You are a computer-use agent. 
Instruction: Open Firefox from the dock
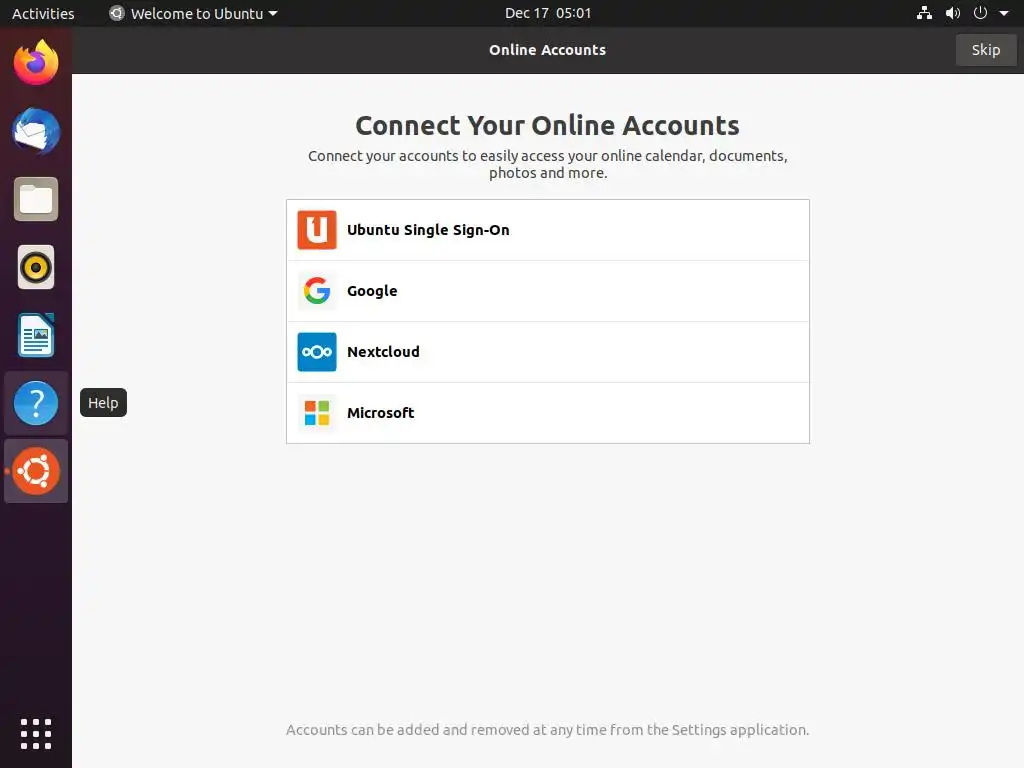(36, 63)
